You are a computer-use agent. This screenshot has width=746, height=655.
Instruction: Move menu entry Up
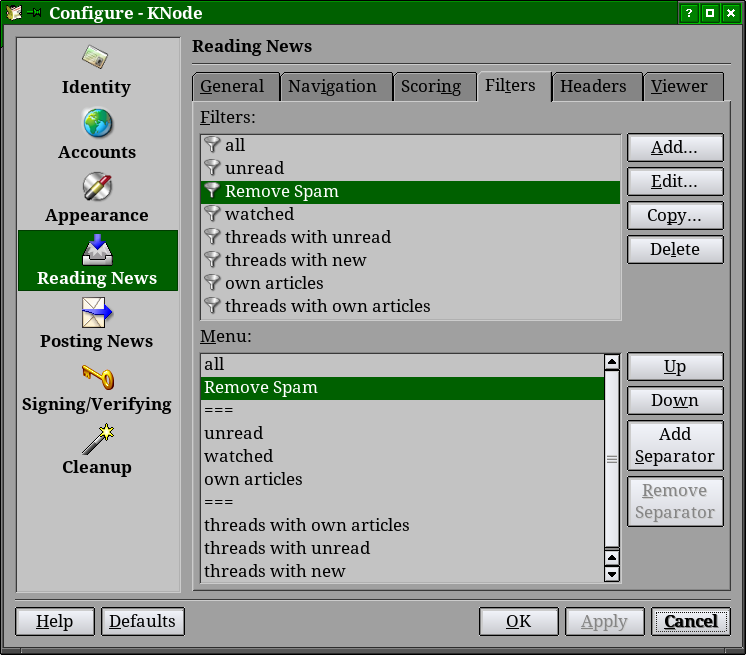(675, 367)
